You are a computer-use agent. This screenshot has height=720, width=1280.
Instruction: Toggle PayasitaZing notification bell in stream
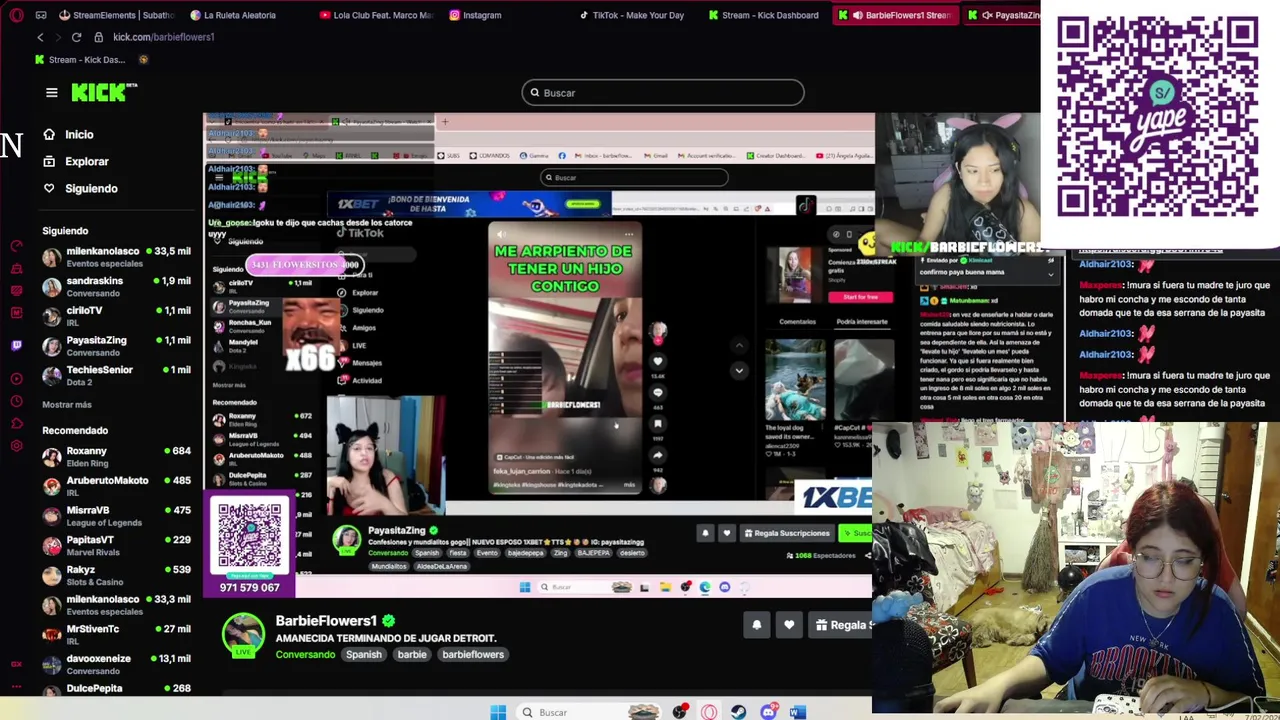pos(705,534)
